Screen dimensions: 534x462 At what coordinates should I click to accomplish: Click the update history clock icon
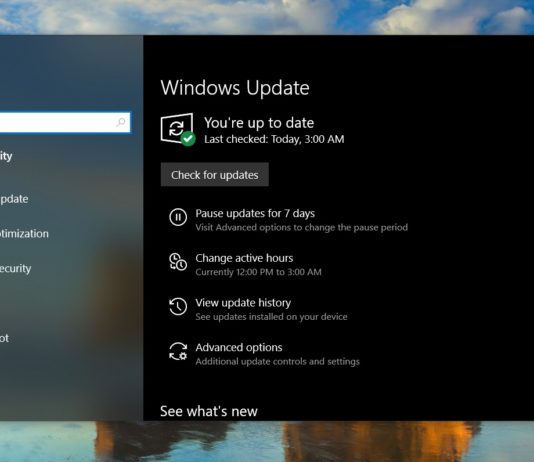(x=178, y=306)
